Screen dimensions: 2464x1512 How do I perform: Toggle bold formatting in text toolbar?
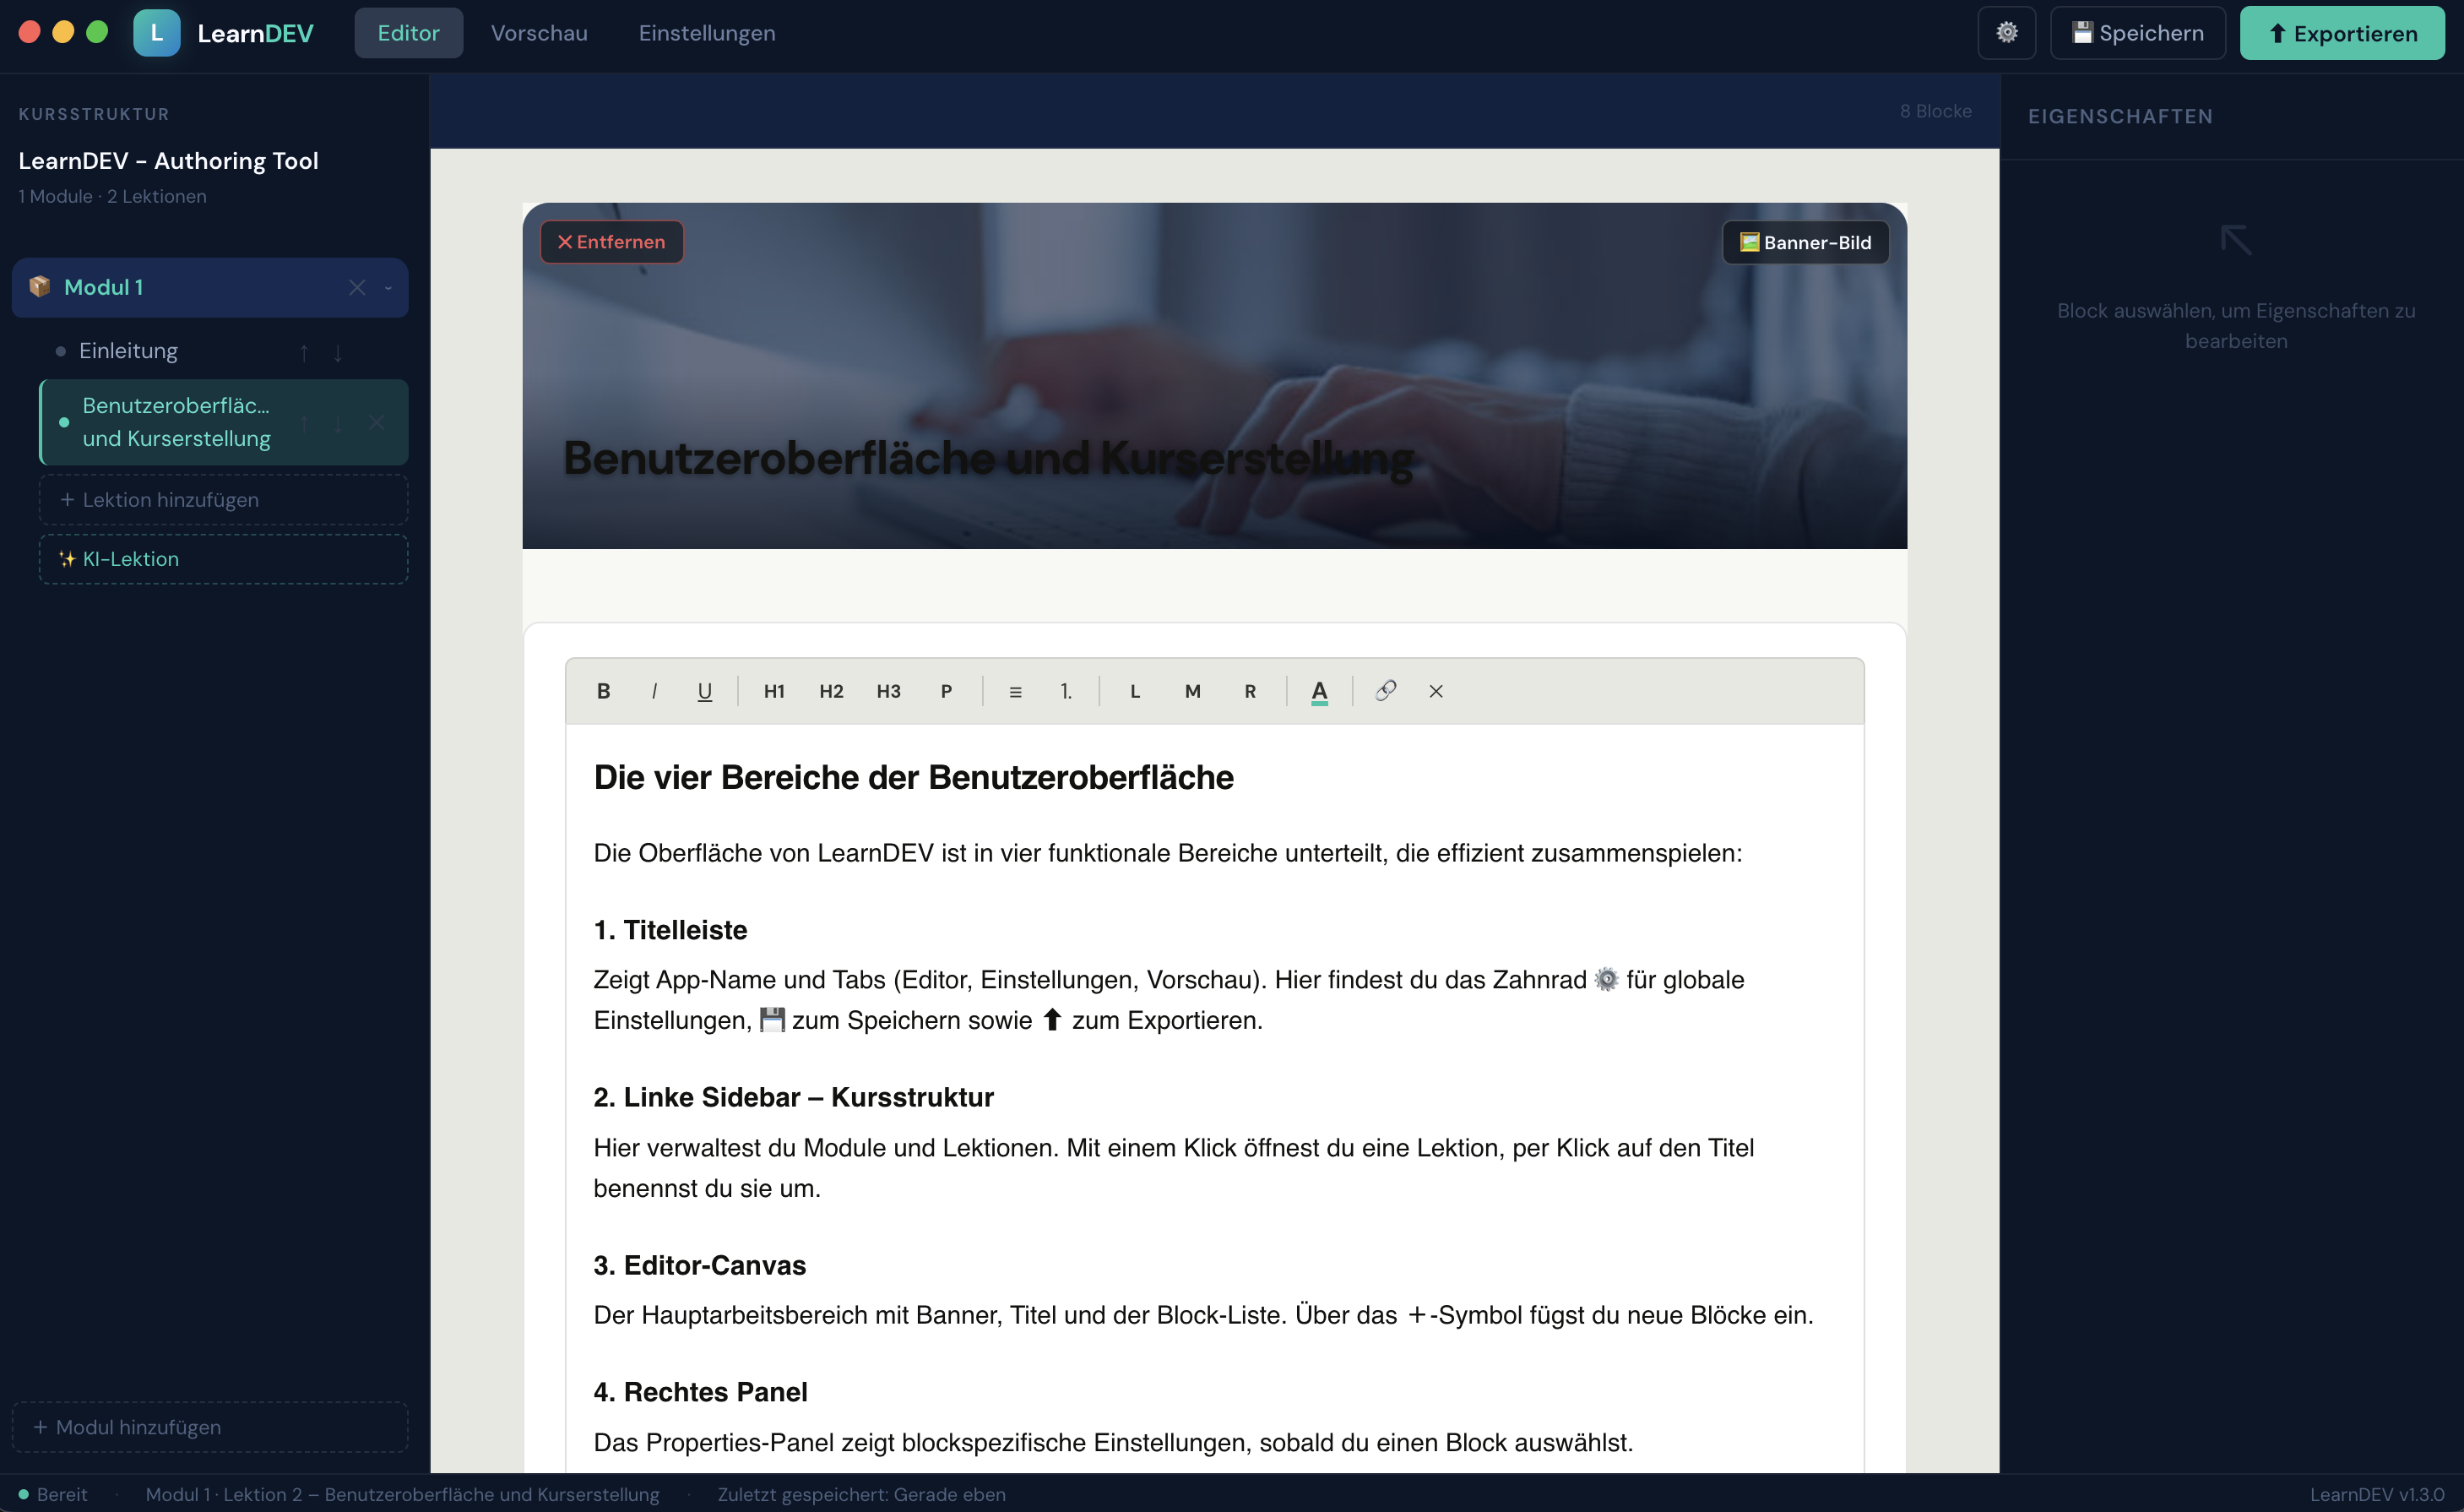[x=603, y=691]
